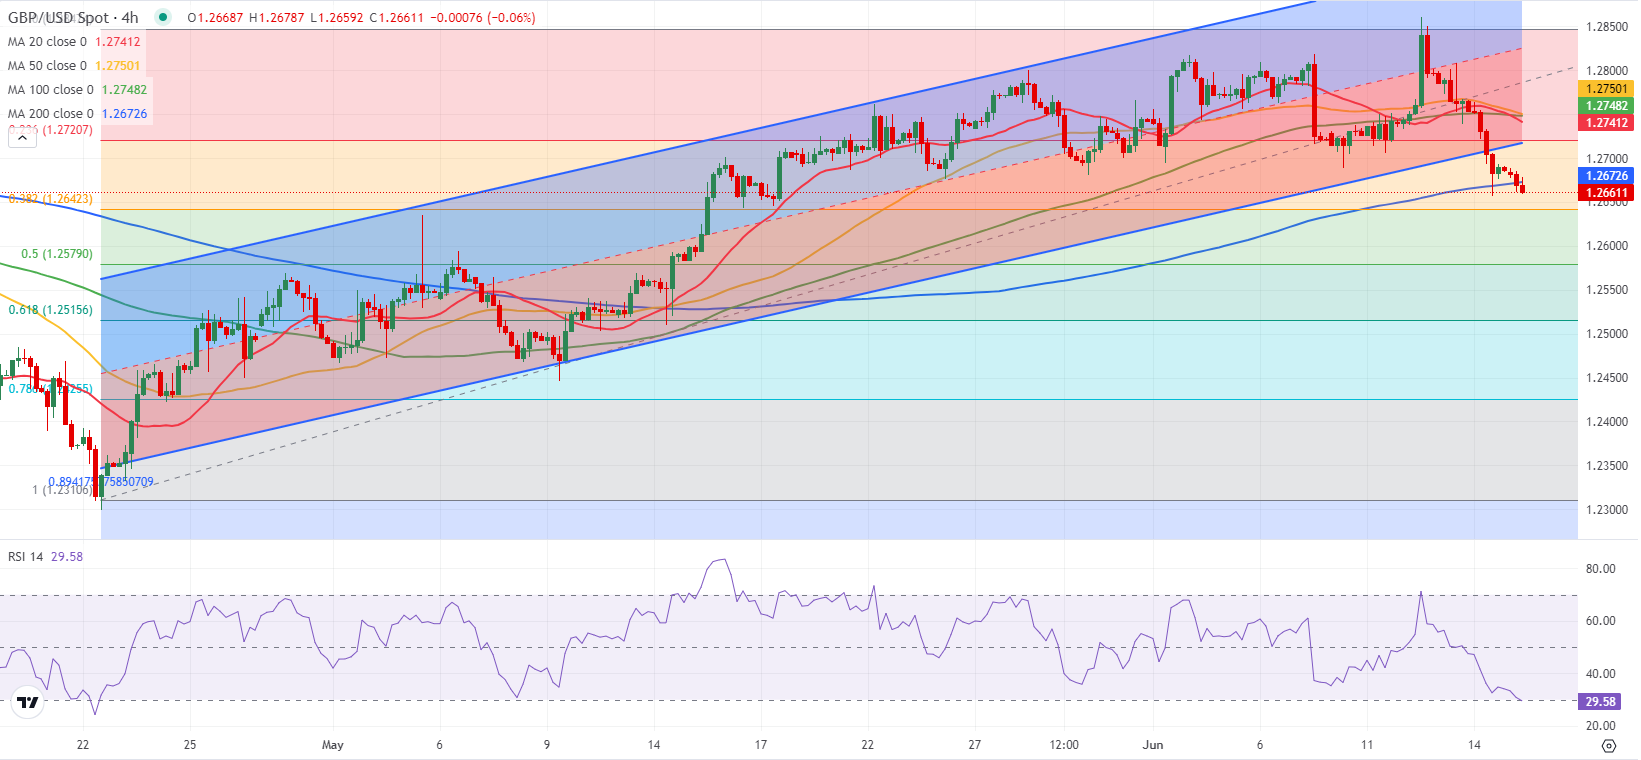Click the green 1.27482 MA 100 price label

pos(1606,106)
